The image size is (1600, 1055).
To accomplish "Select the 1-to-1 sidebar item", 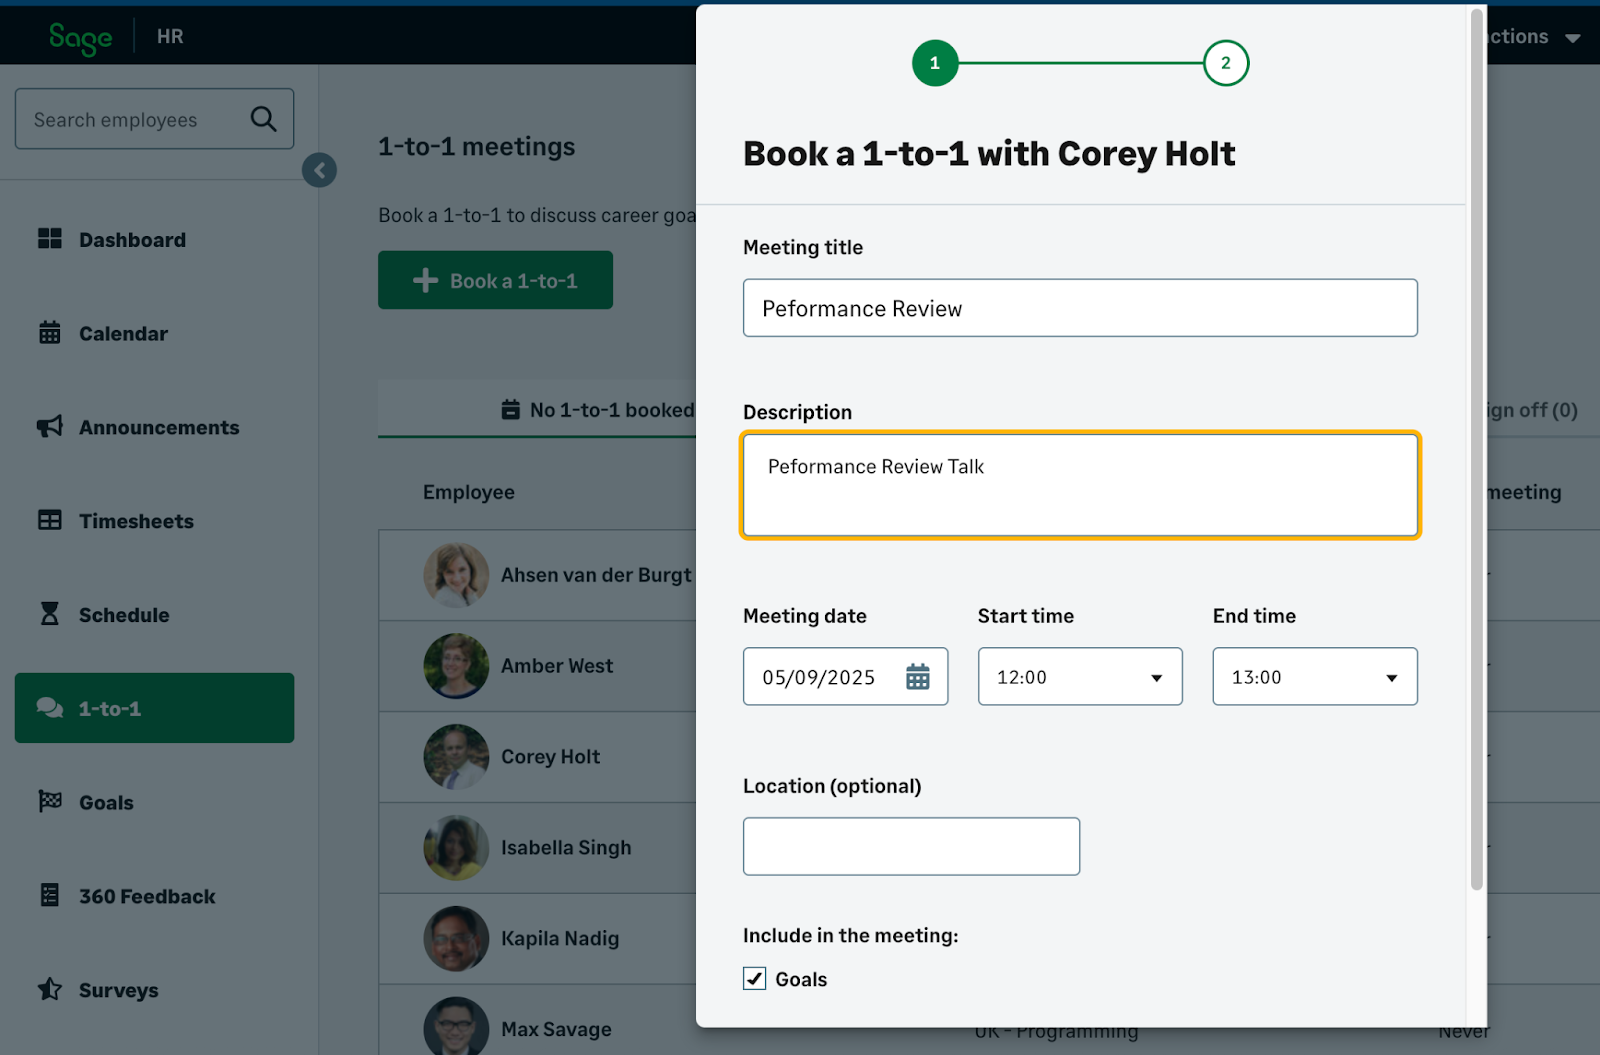I will [154, 708].
